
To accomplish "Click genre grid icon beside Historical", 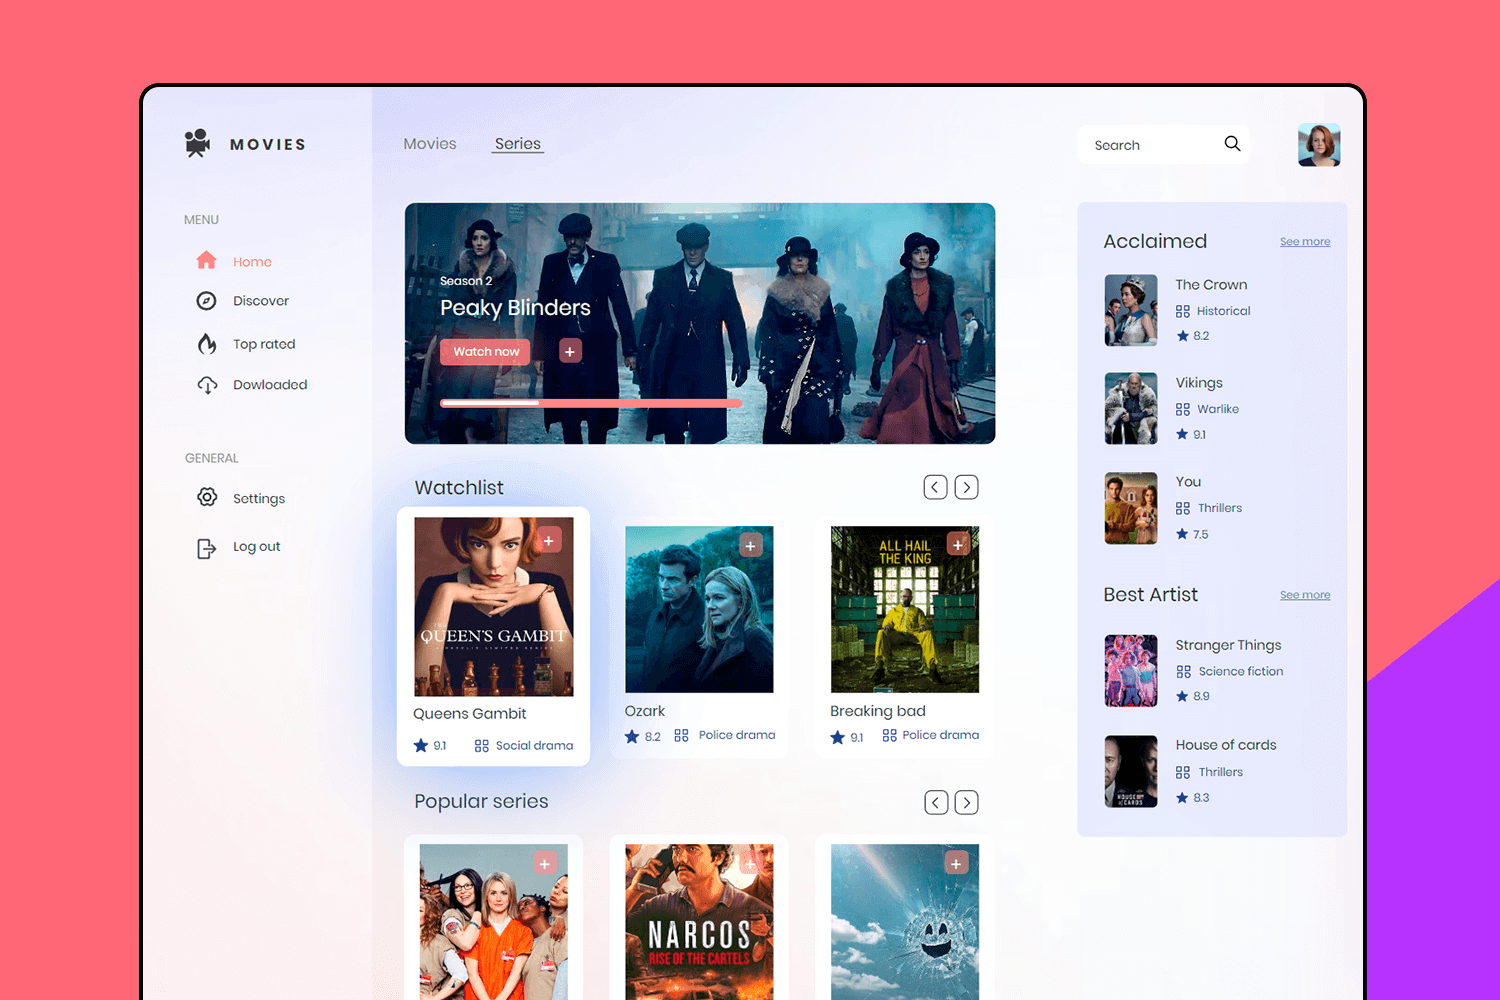I will coord(1183,311).
